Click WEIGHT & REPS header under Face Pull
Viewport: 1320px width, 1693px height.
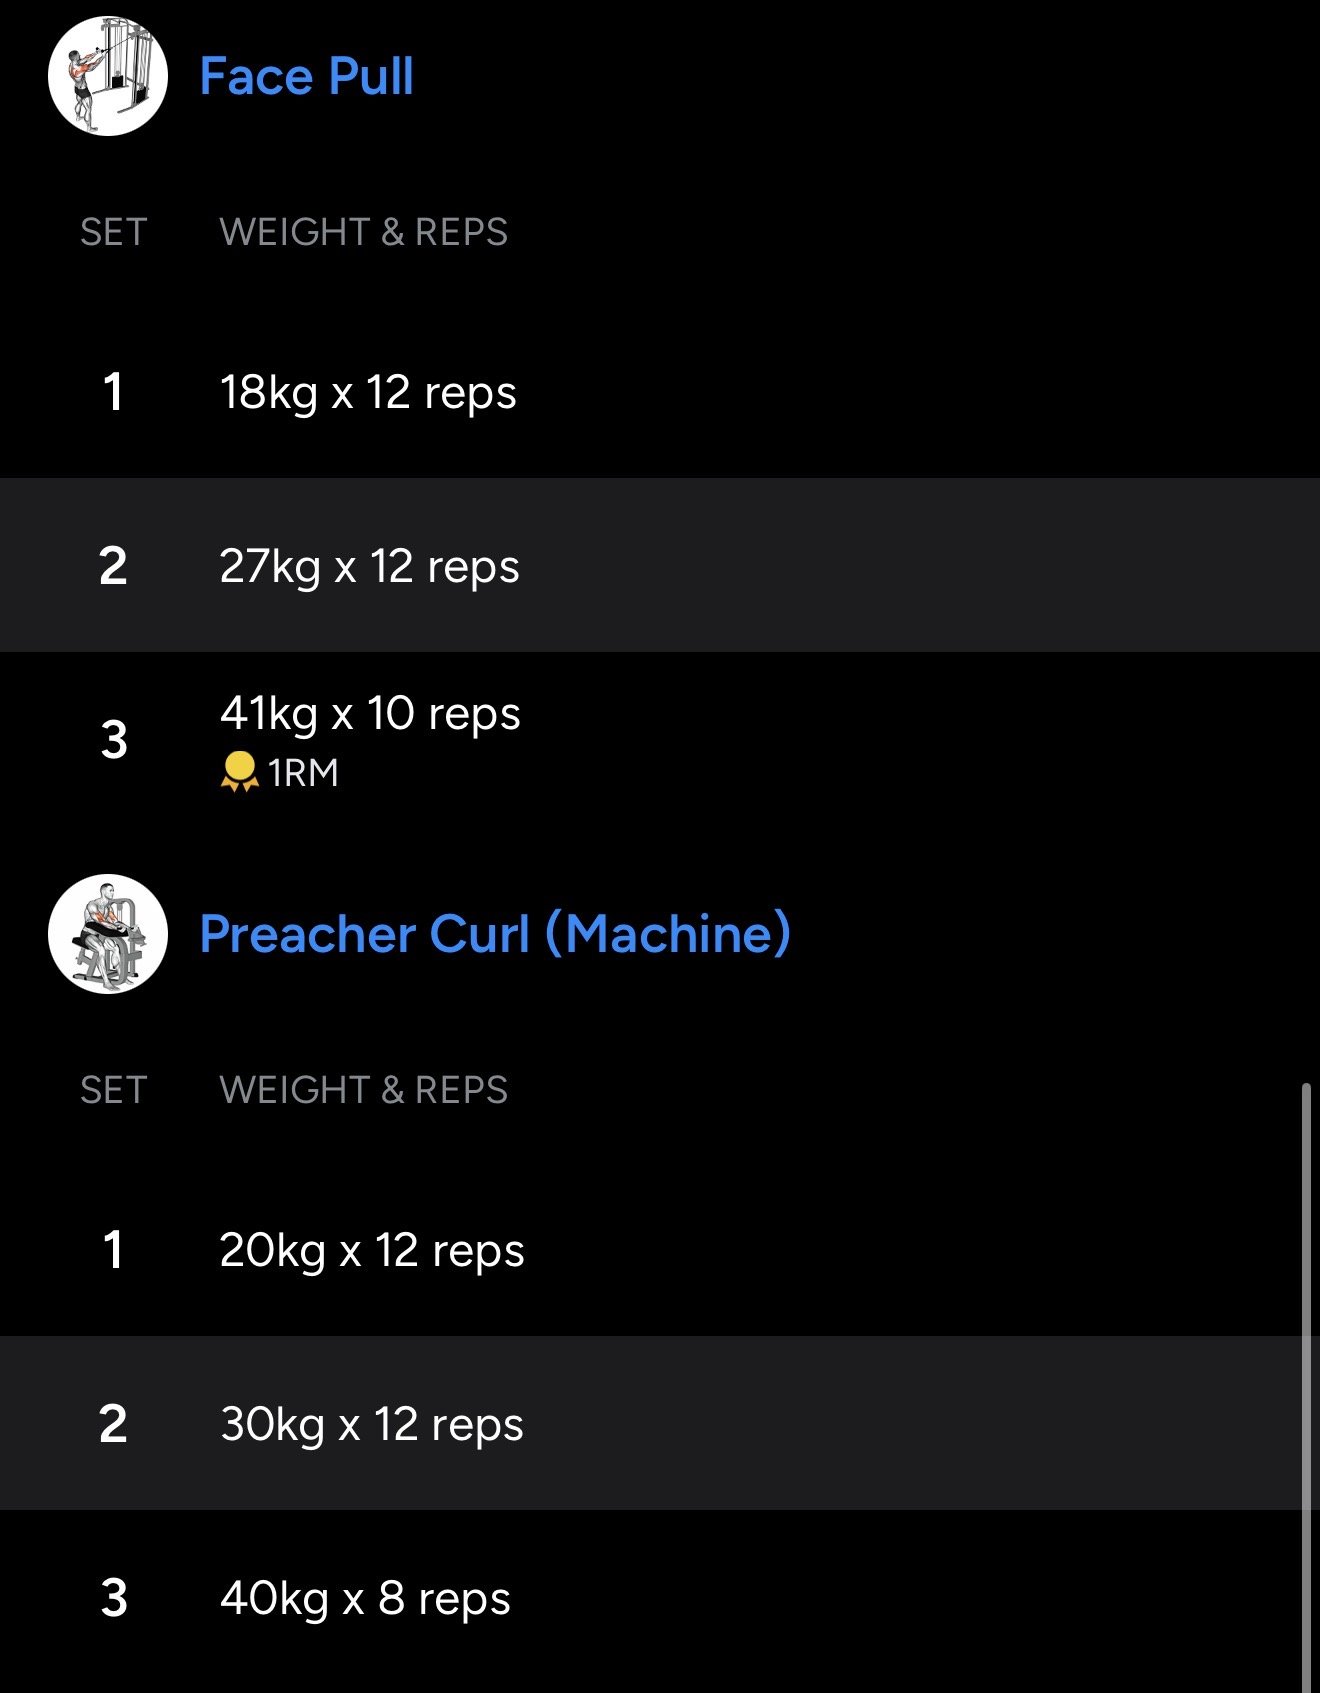tap(363, 232)
